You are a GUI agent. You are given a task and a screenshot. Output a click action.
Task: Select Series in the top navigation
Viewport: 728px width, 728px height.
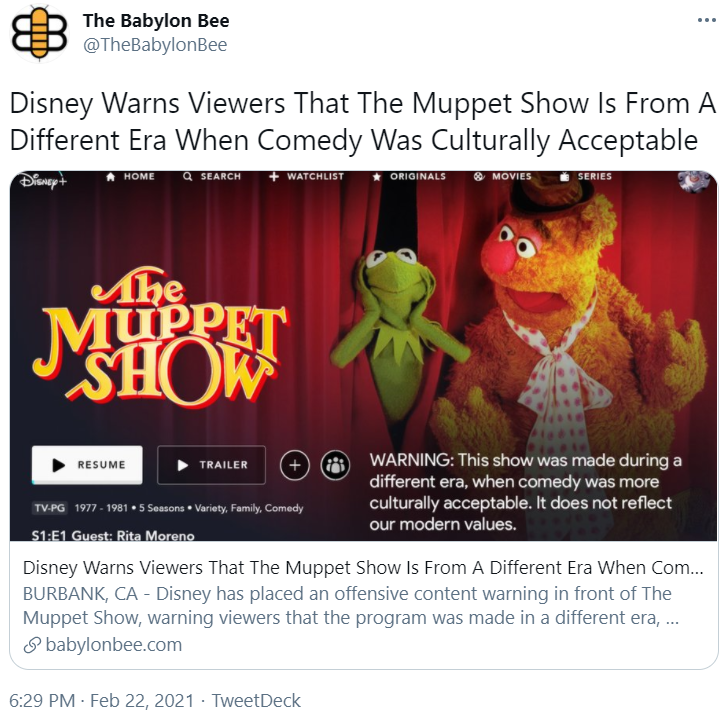click(585, 176)
